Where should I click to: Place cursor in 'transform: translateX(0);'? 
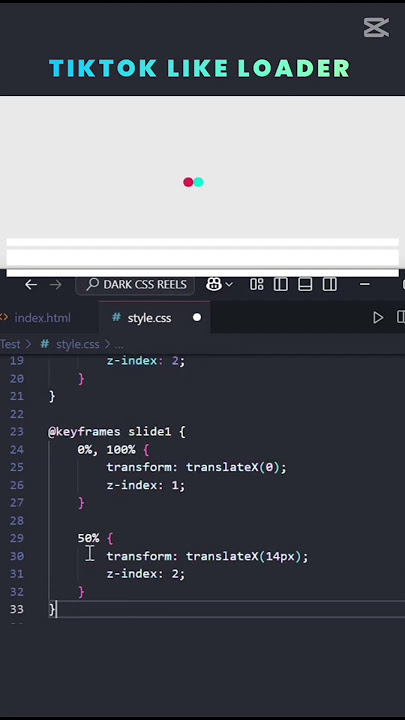(x=196, y=467)
